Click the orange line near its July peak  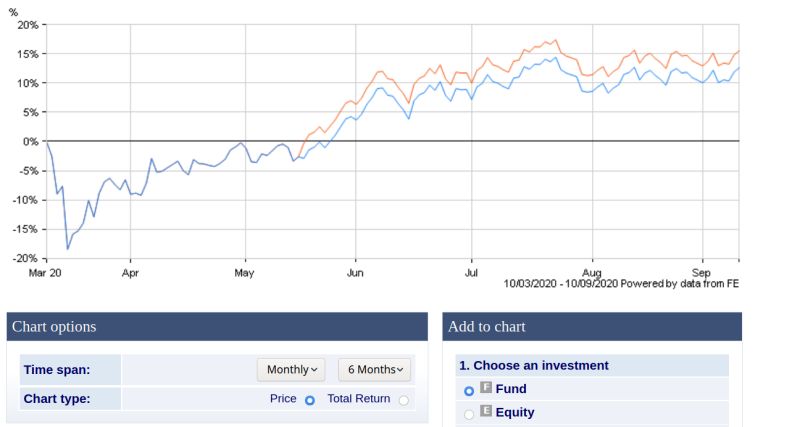pos(555,40)
